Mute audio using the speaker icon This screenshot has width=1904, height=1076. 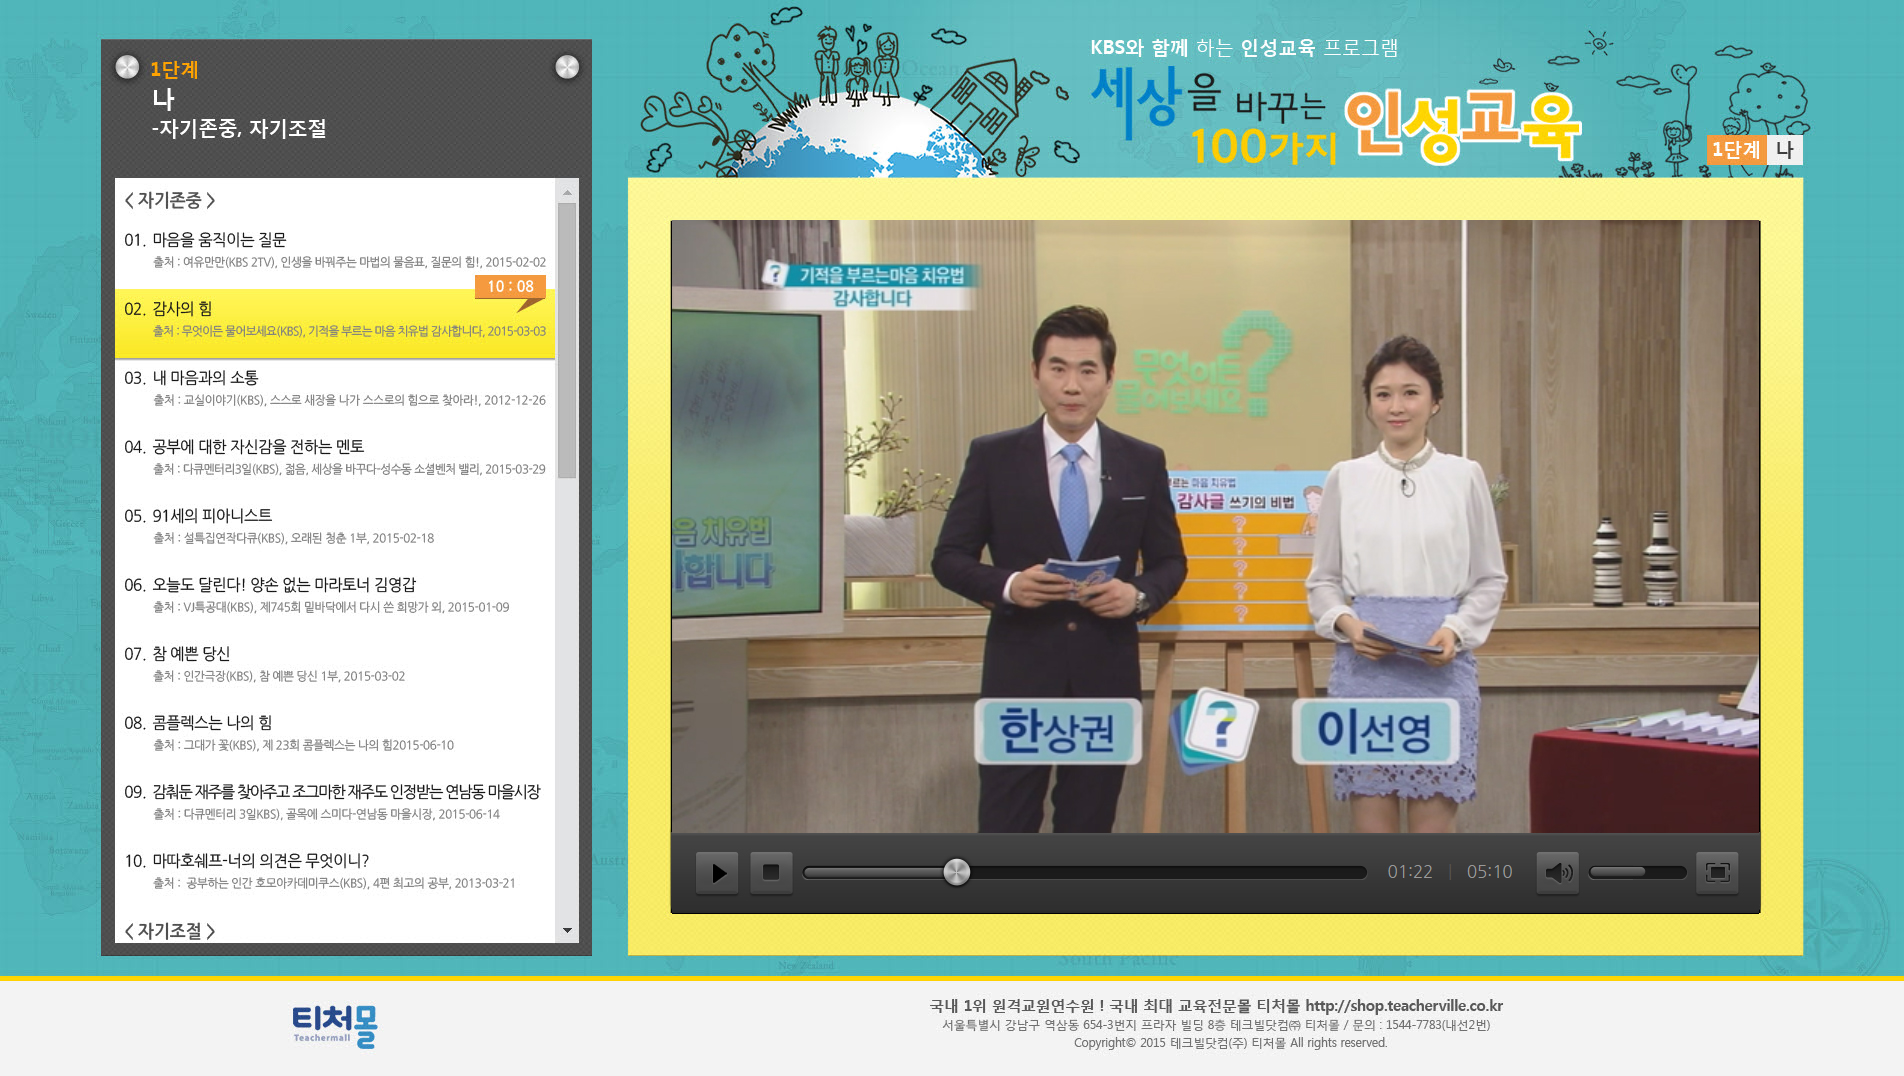click(x=1557, y=872)
